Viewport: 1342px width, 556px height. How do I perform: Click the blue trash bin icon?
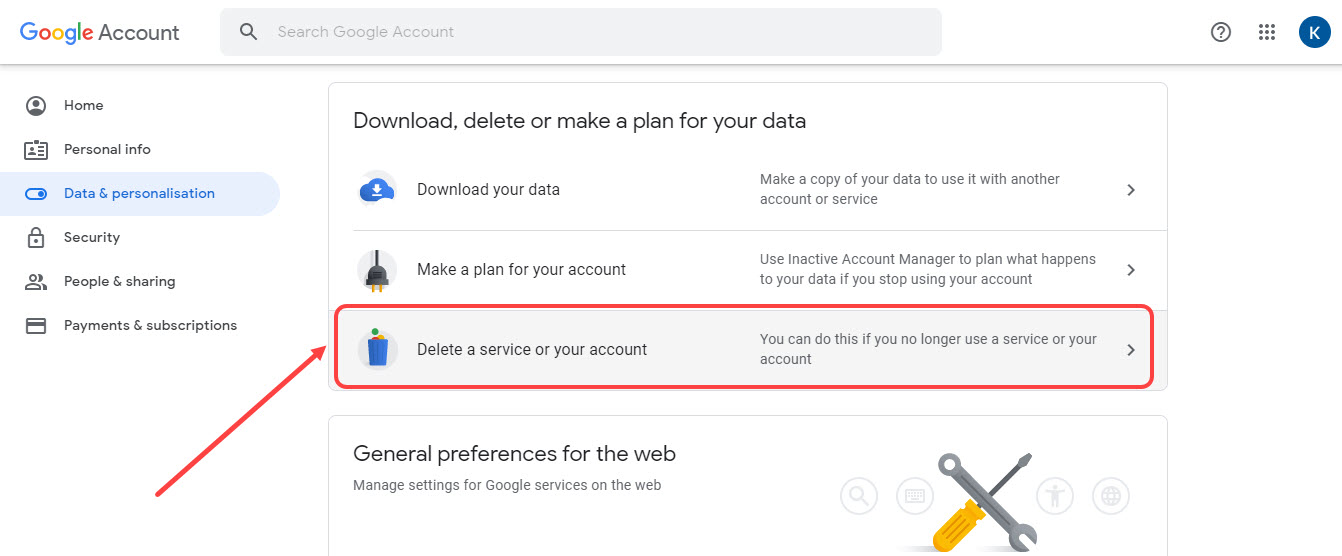[377, 348]
